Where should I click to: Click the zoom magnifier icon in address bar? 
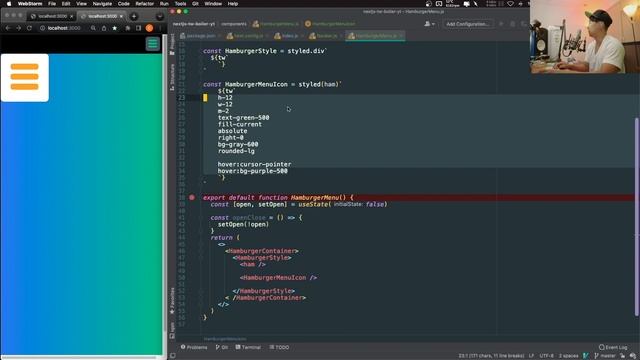(93, 28)
